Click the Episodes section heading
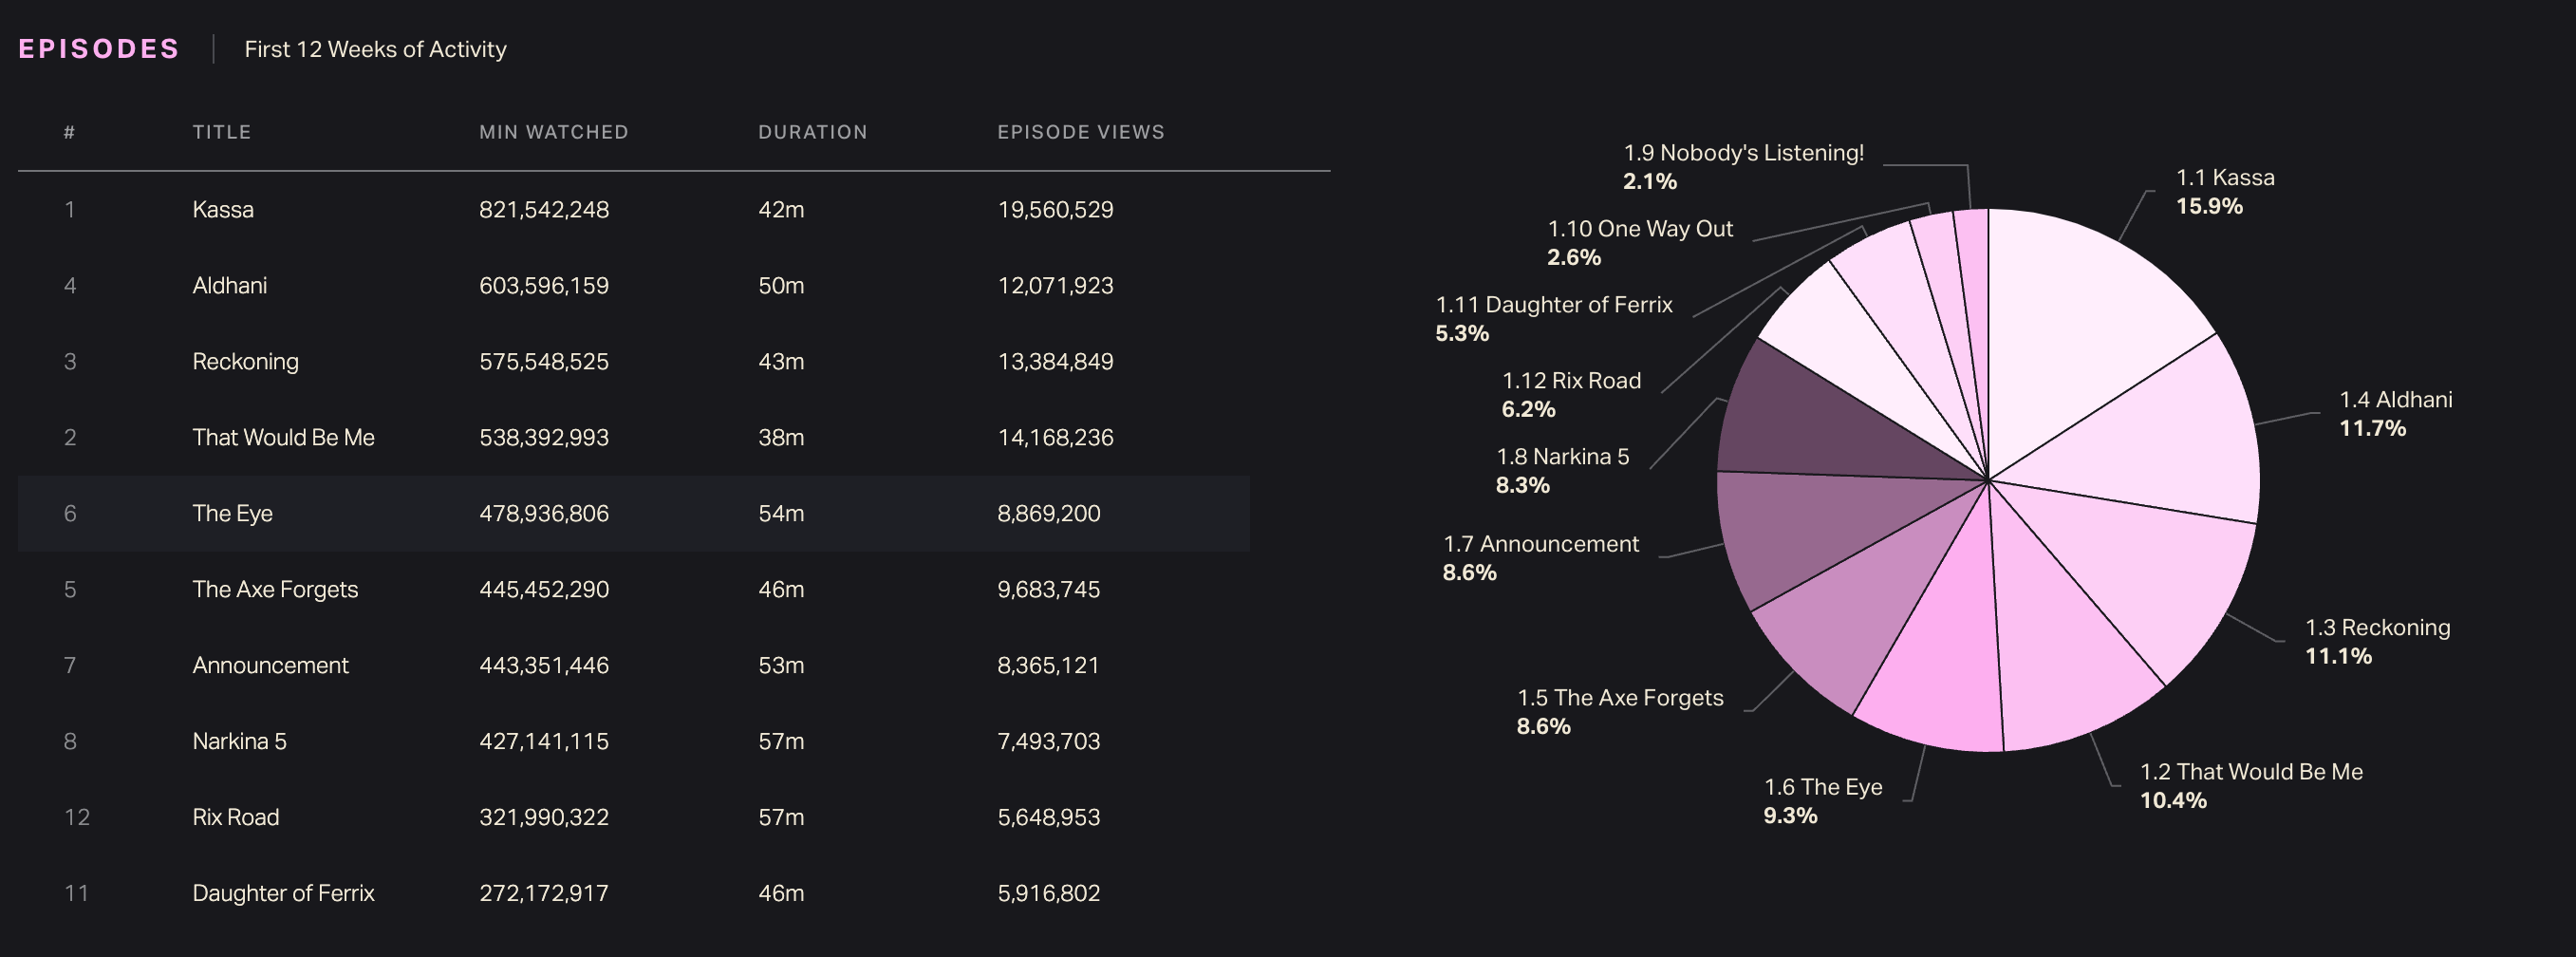 pos(99,49)
